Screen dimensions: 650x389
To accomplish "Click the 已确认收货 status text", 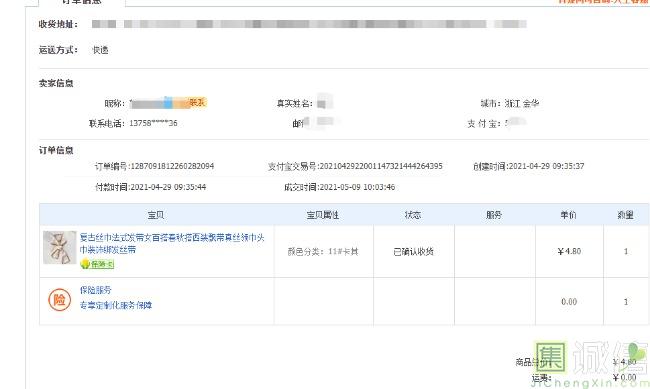I will tap(413, 251).
